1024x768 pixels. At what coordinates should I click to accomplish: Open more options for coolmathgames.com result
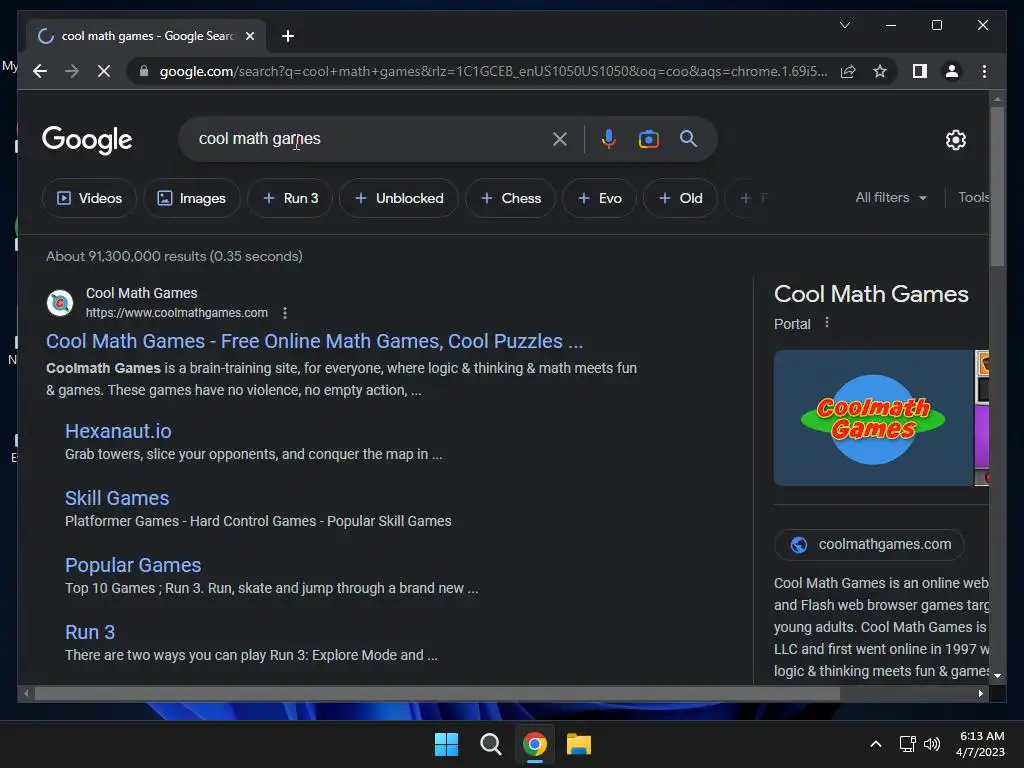click(285, 313)
